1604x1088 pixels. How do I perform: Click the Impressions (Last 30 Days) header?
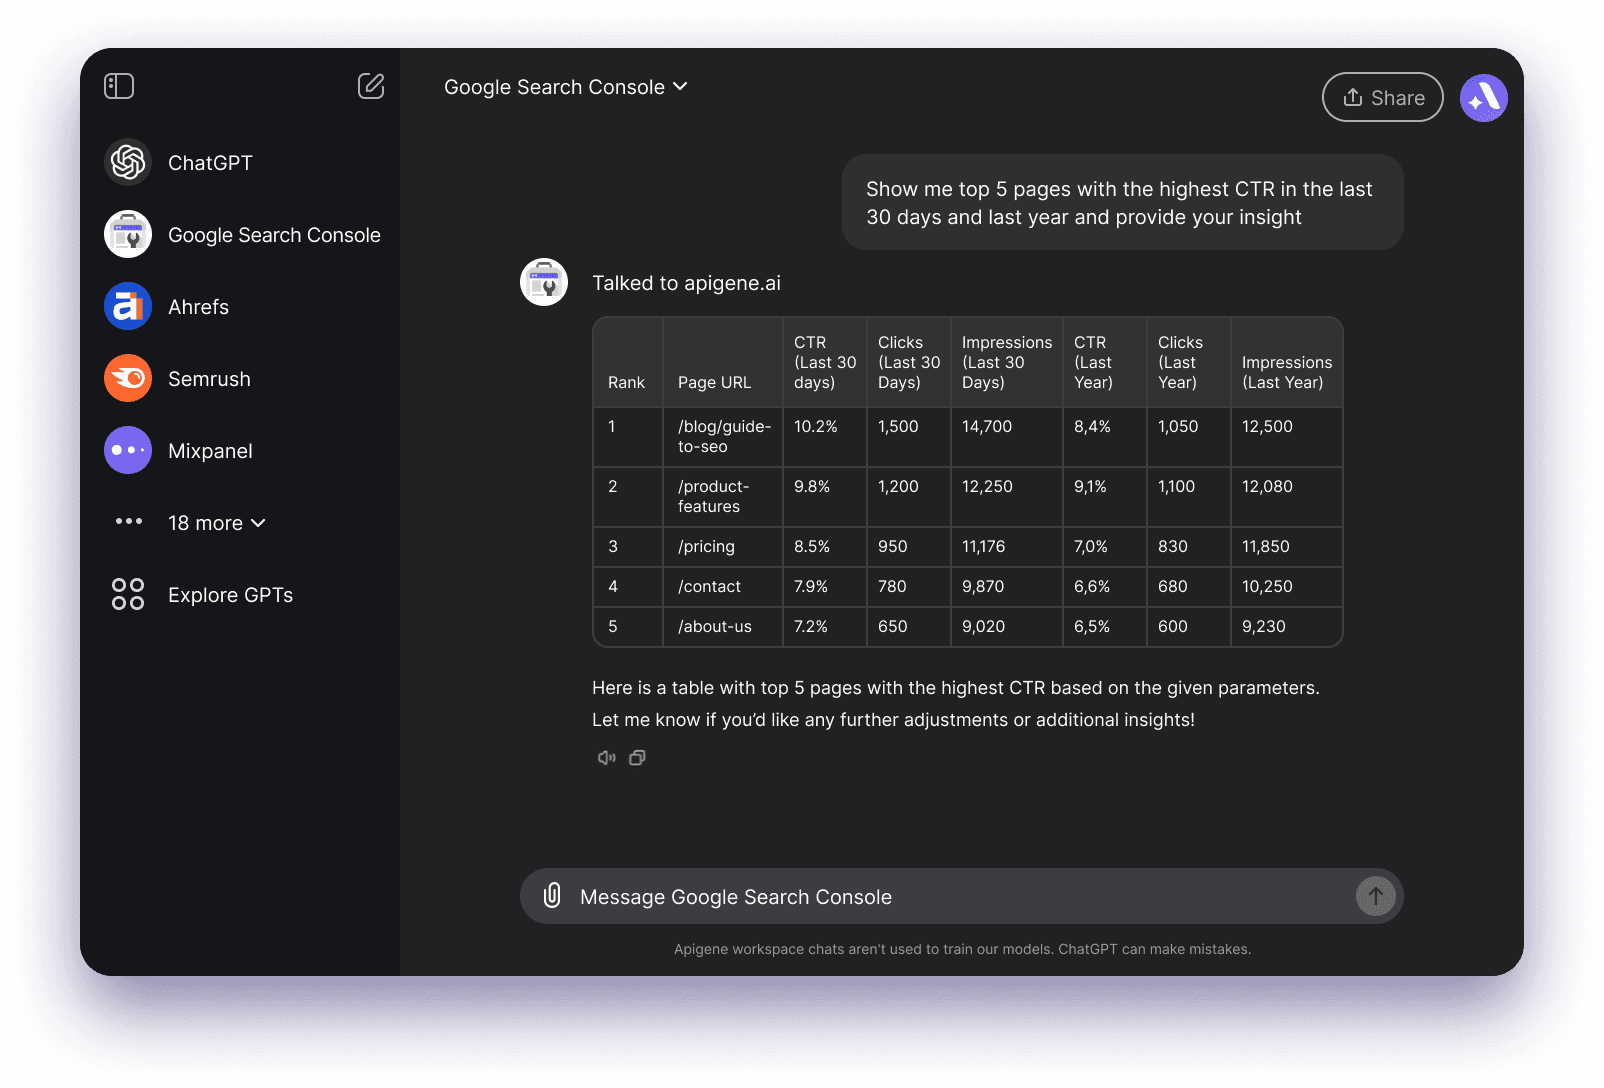pos(1007,362)
